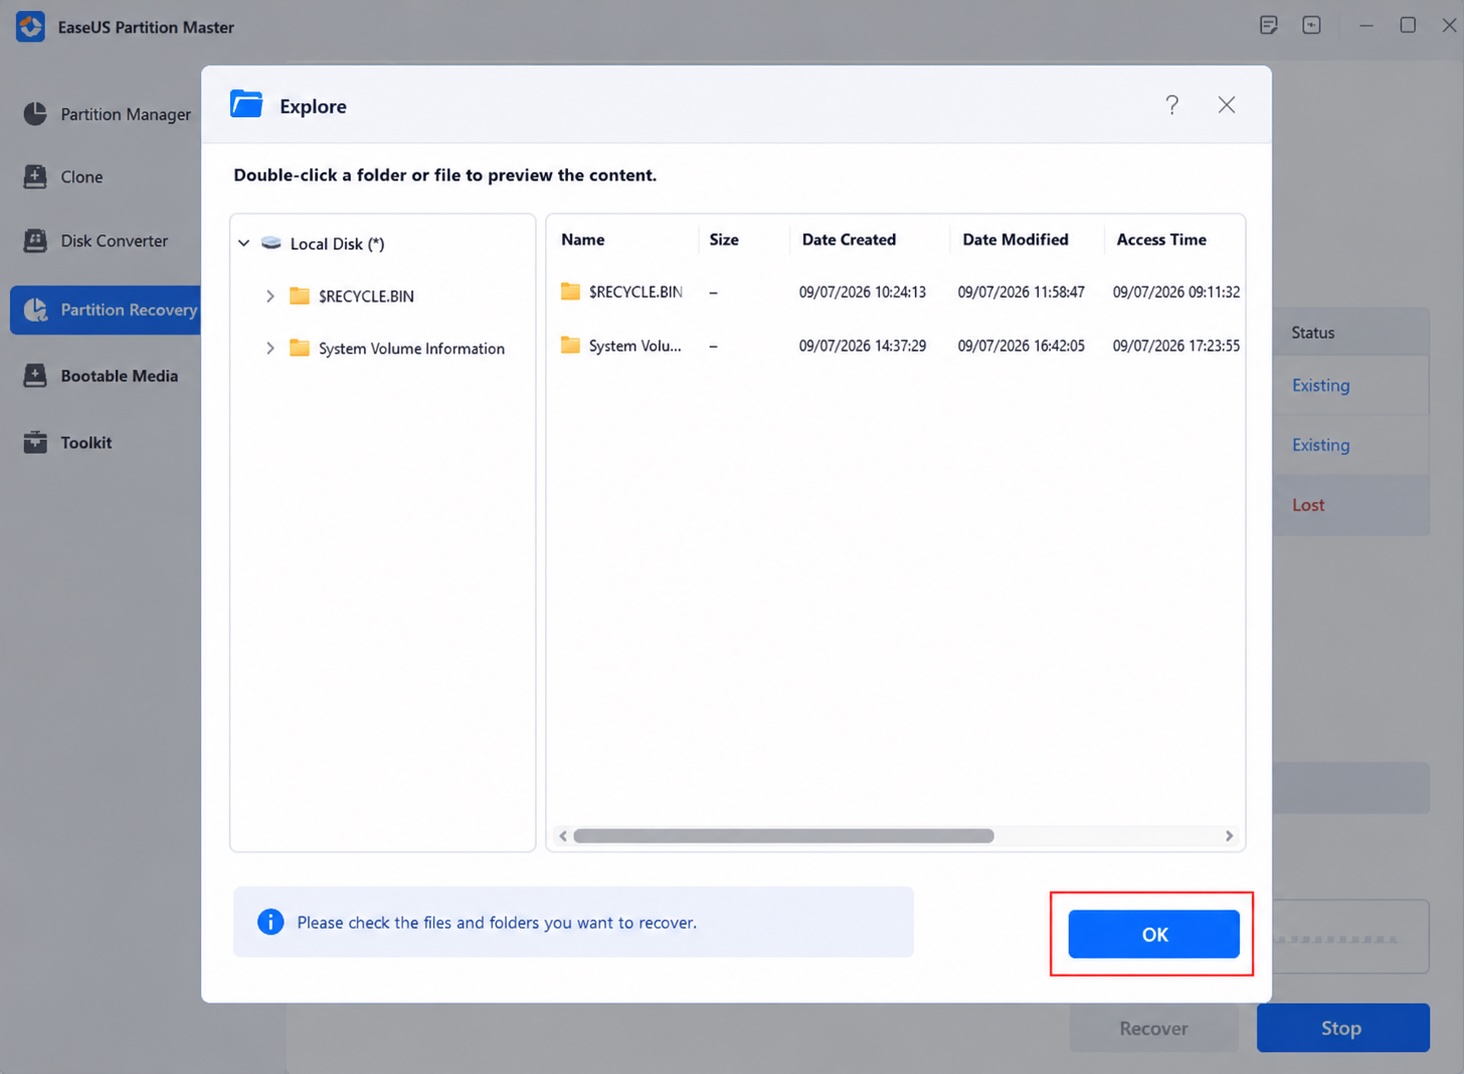Click the $RECYCLE.BIN folder icon in file list
Image resolution: width=1464 pixels, height=1074 pixels.
(570, 291)
